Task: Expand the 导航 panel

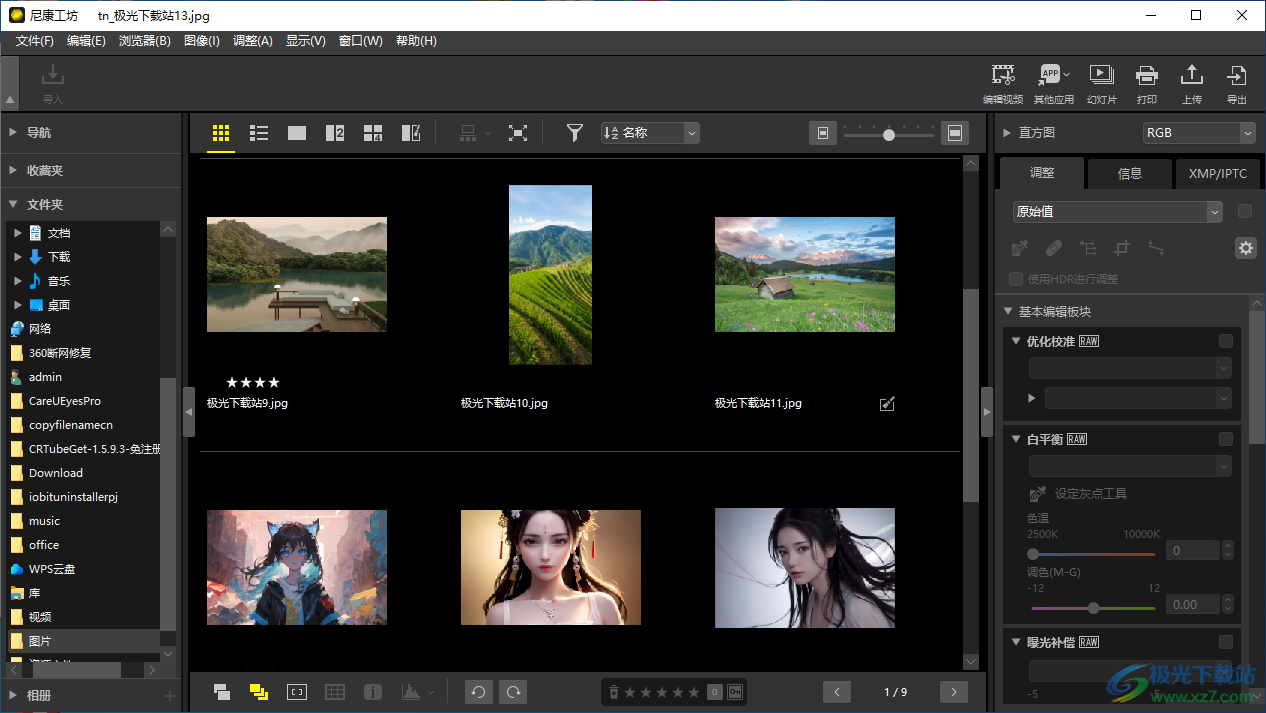Action: [x=12, y=133]
